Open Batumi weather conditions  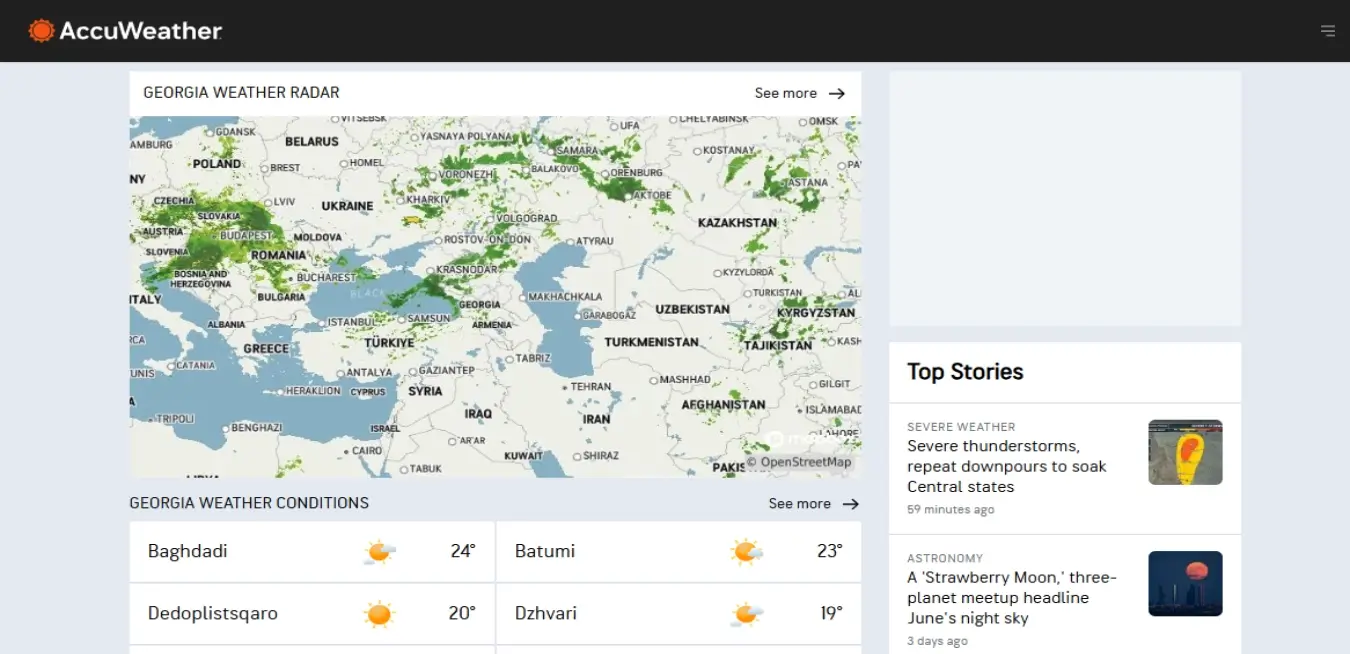(x=679, y=551)
